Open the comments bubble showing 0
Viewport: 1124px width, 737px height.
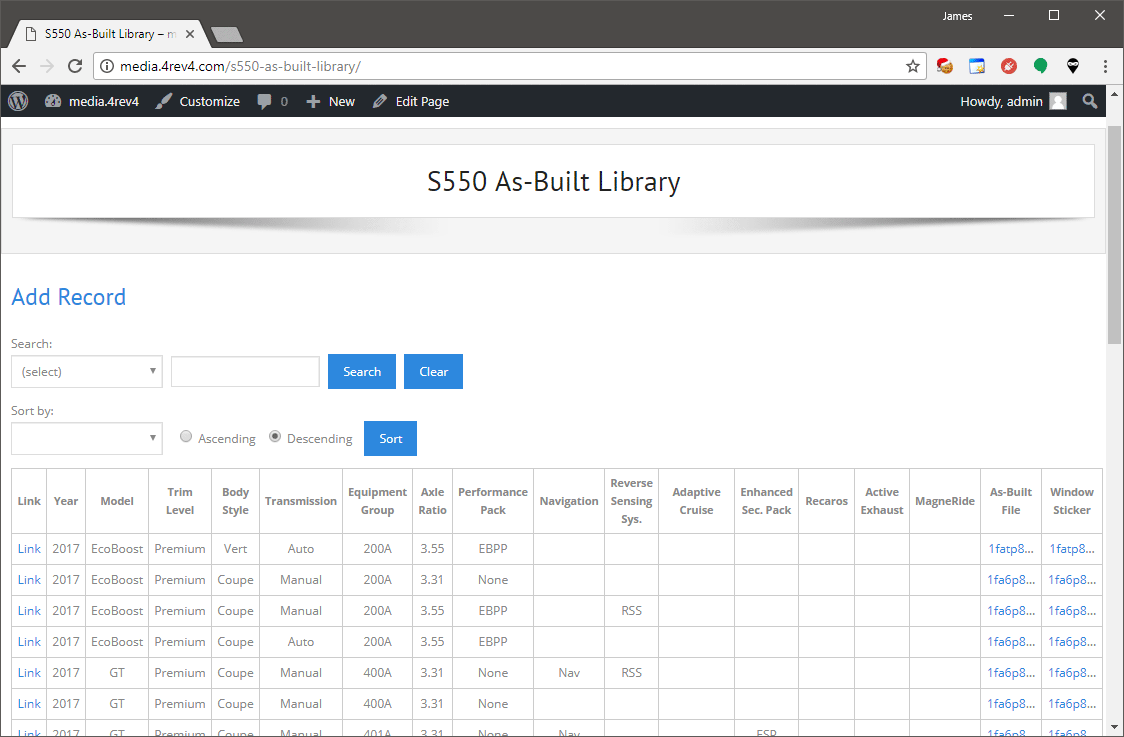(x=272, y=101)
